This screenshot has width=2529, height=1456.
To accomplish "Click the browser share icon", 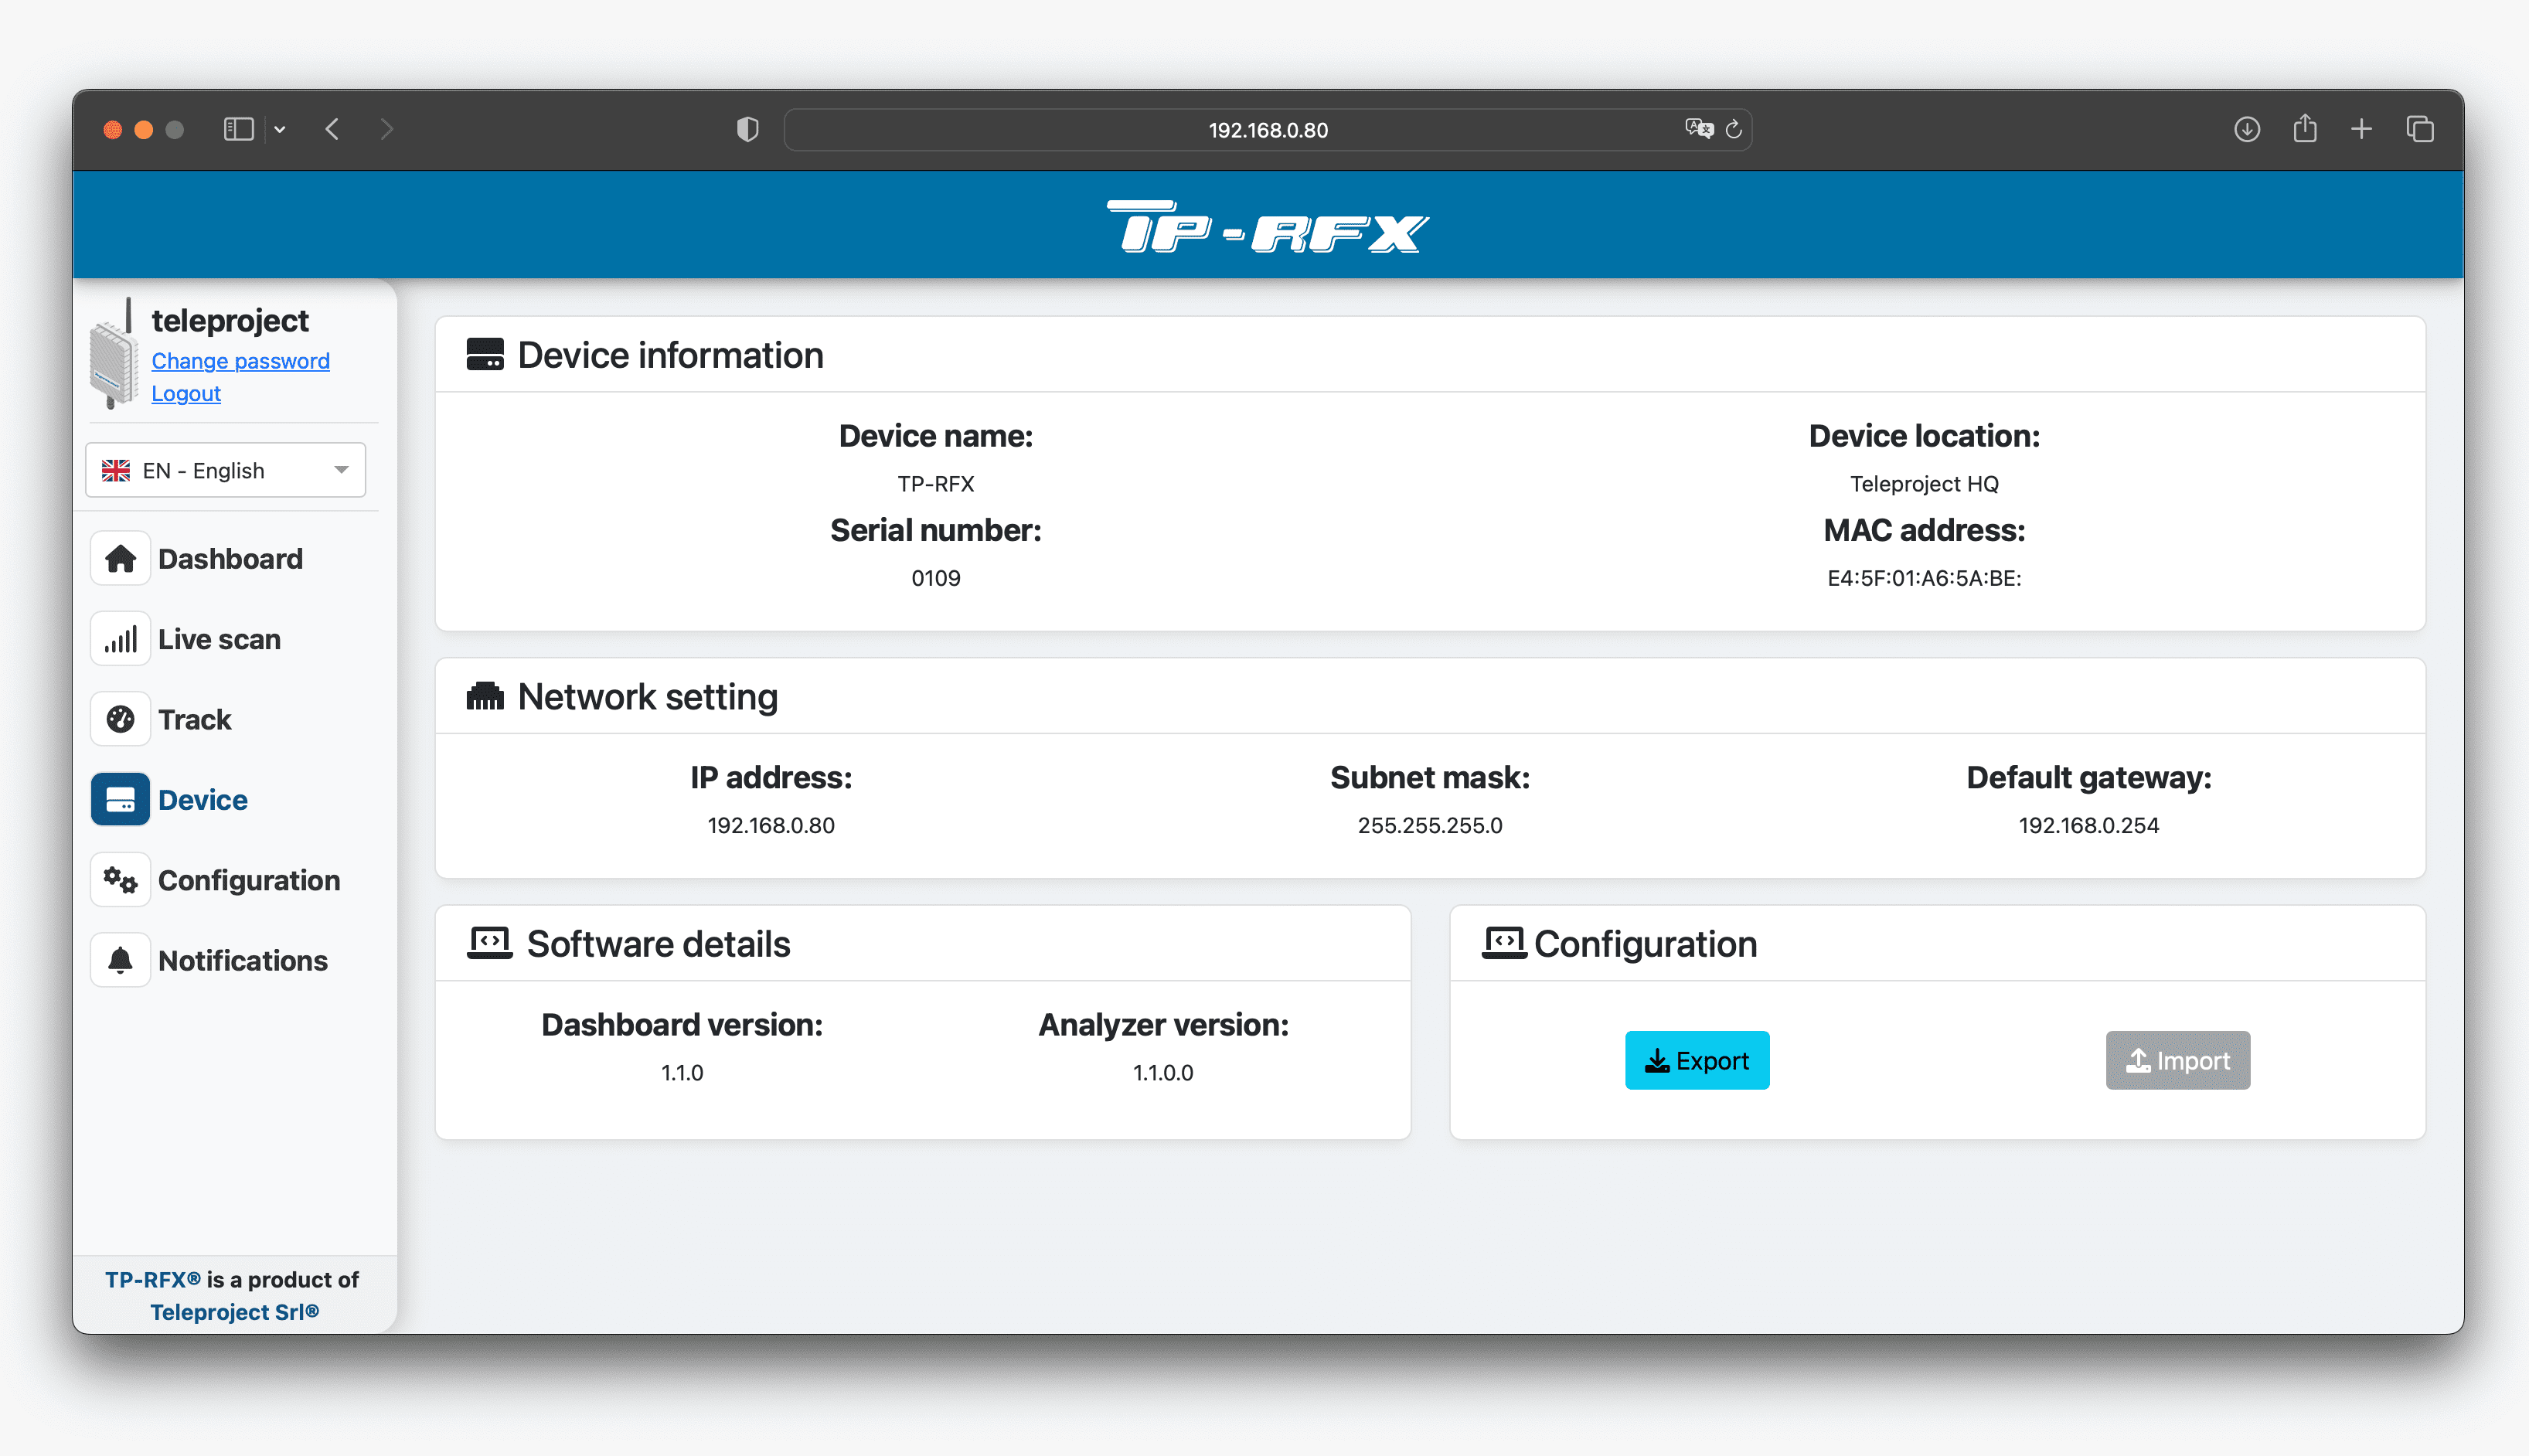I will pos(2305,128).
